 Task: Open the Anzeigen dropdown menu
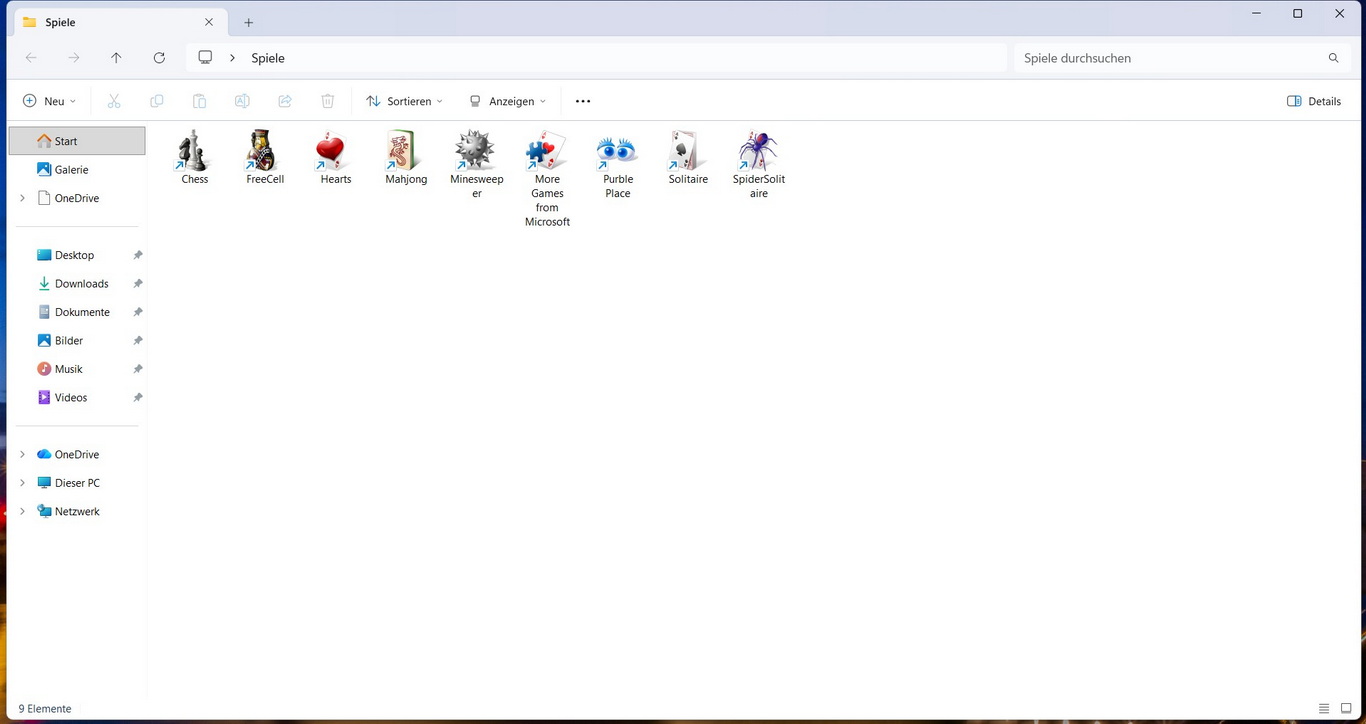pyautogui.click(x=508, y=101)
